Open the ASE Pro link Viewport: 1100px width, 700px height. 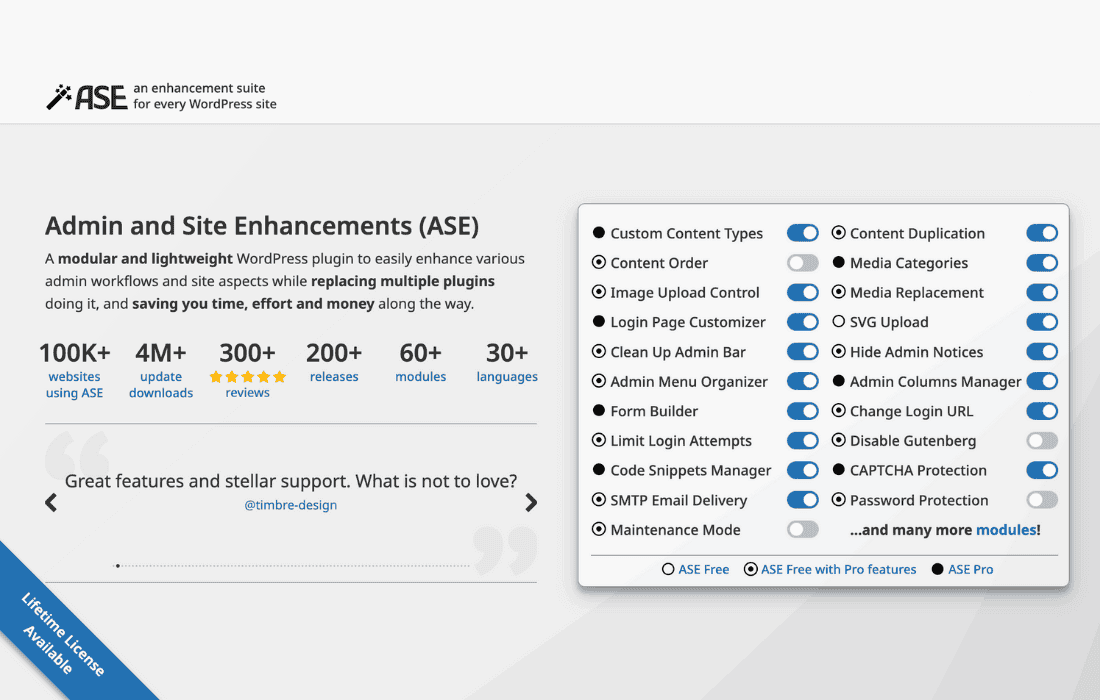tap(970, 570)
